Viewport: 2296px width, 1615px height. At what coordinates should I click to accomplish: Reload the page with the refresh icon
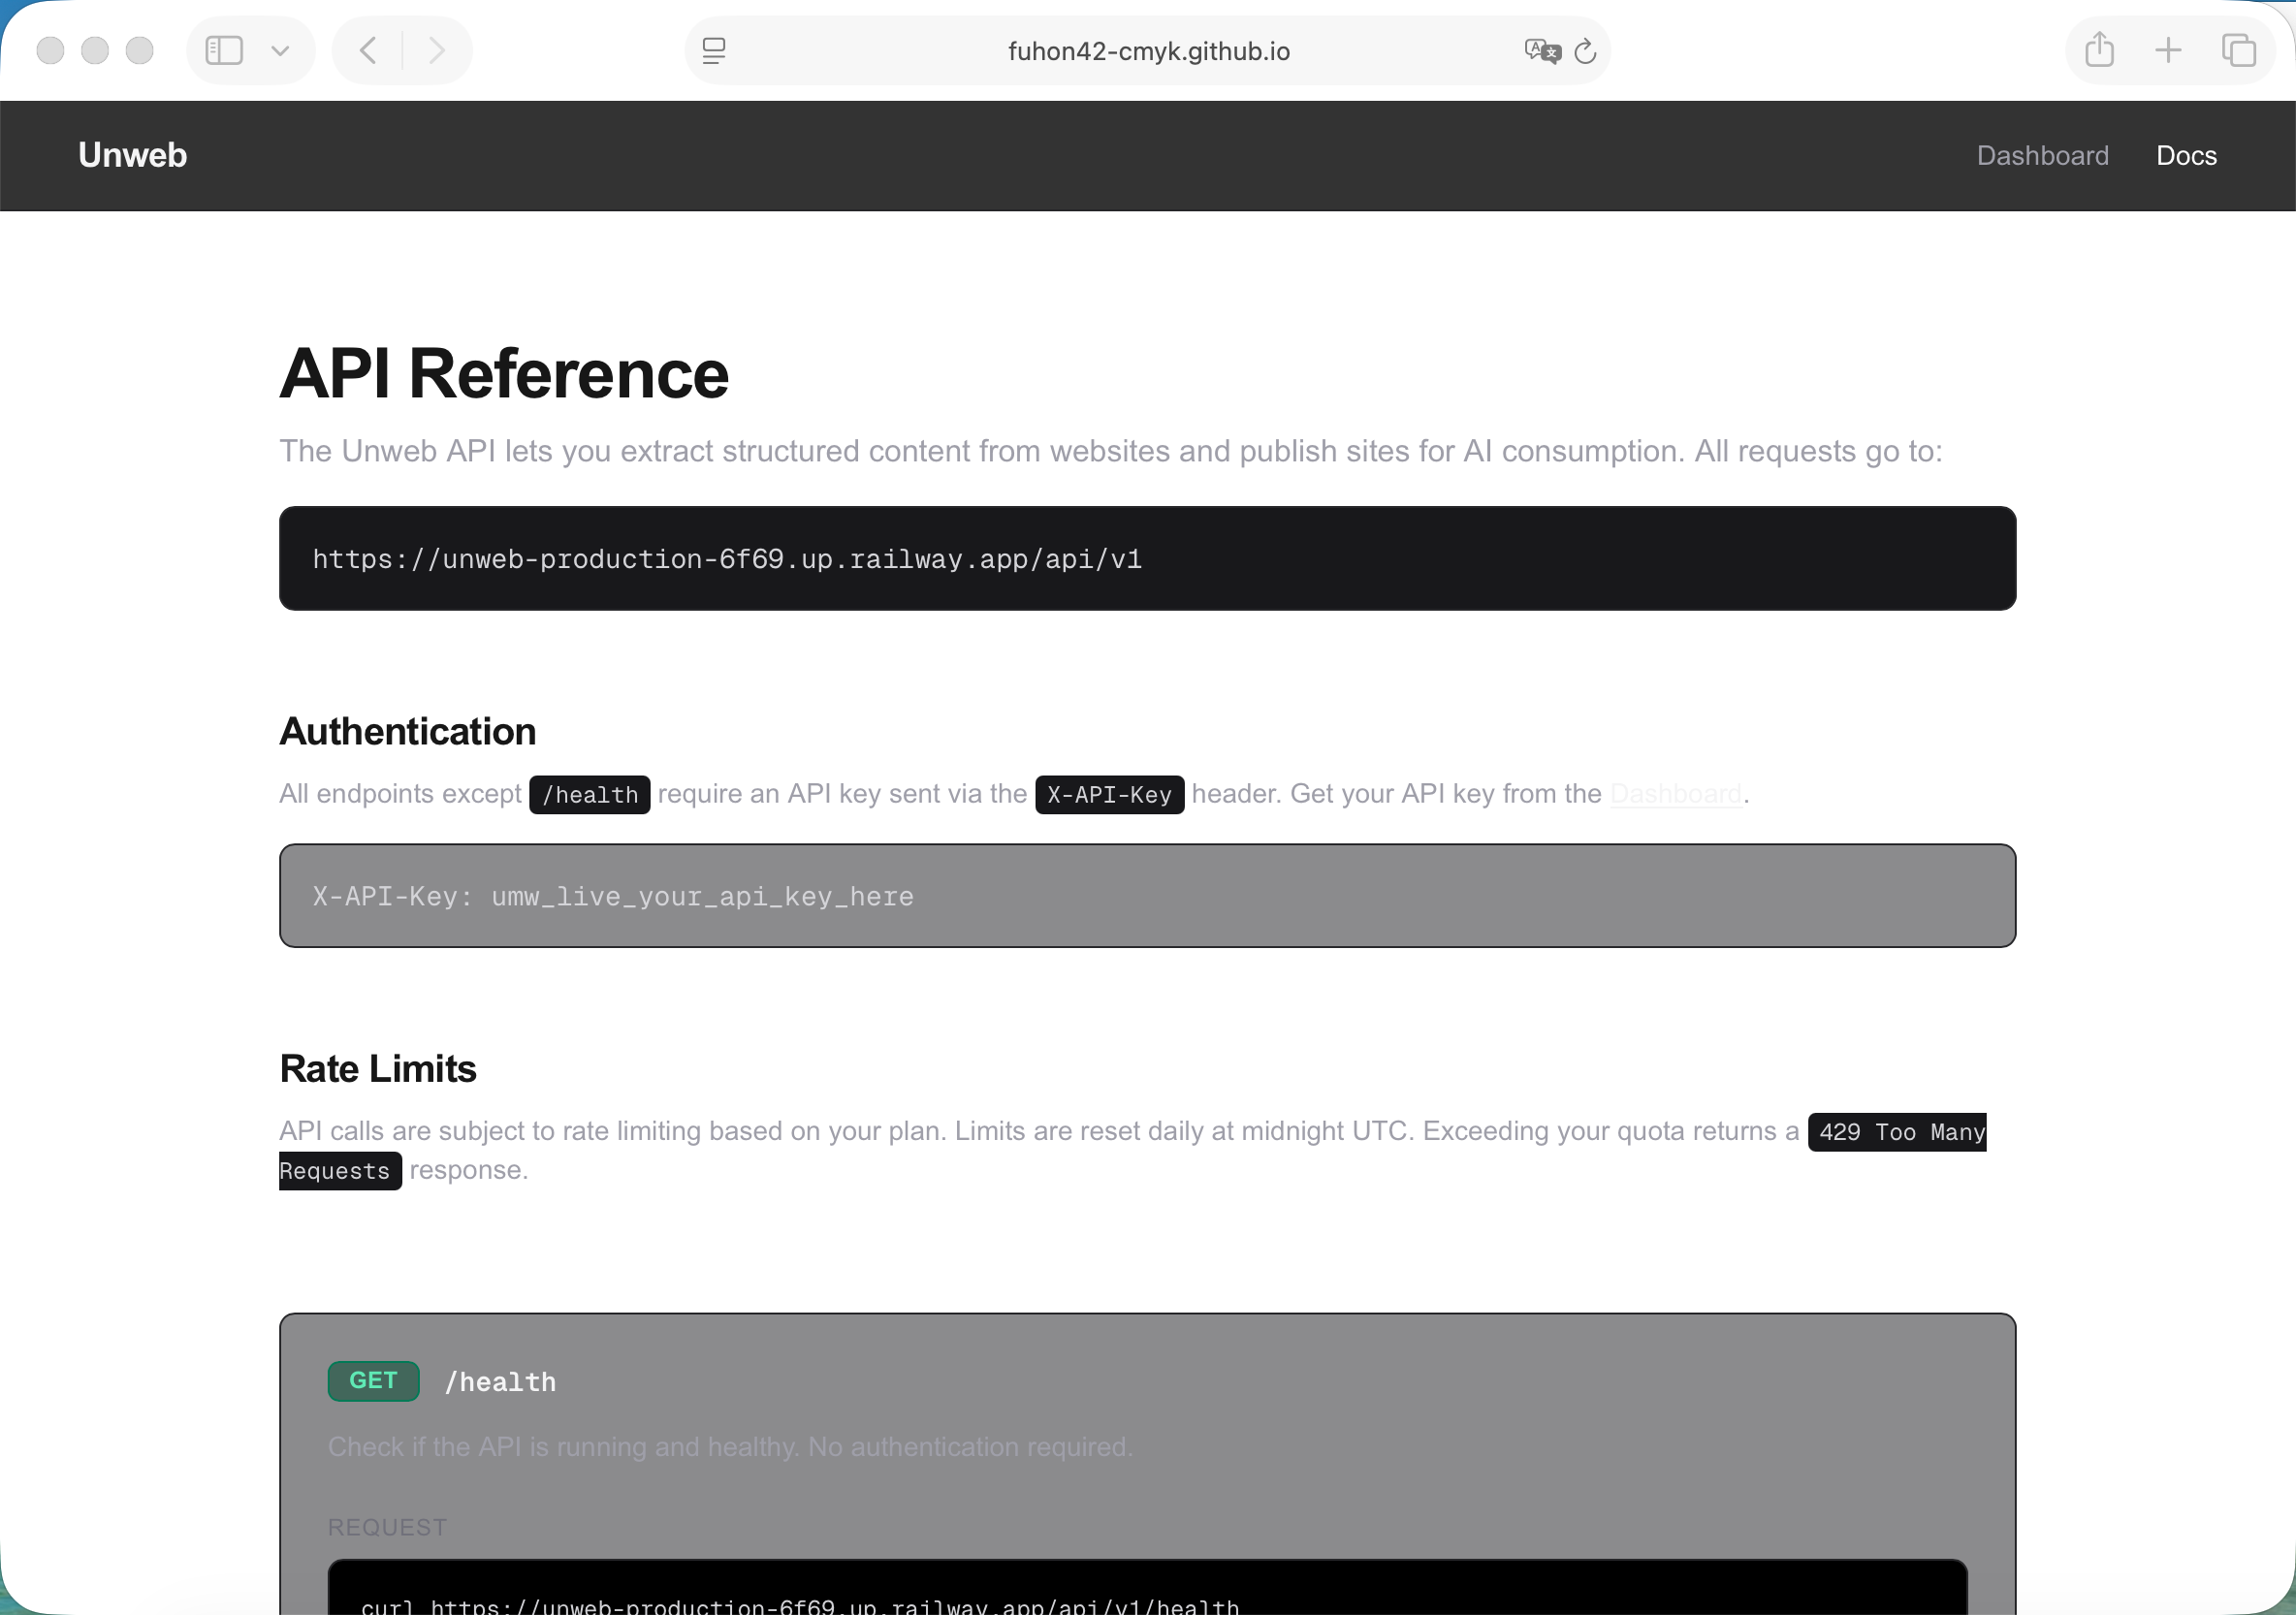point(1585,51)
